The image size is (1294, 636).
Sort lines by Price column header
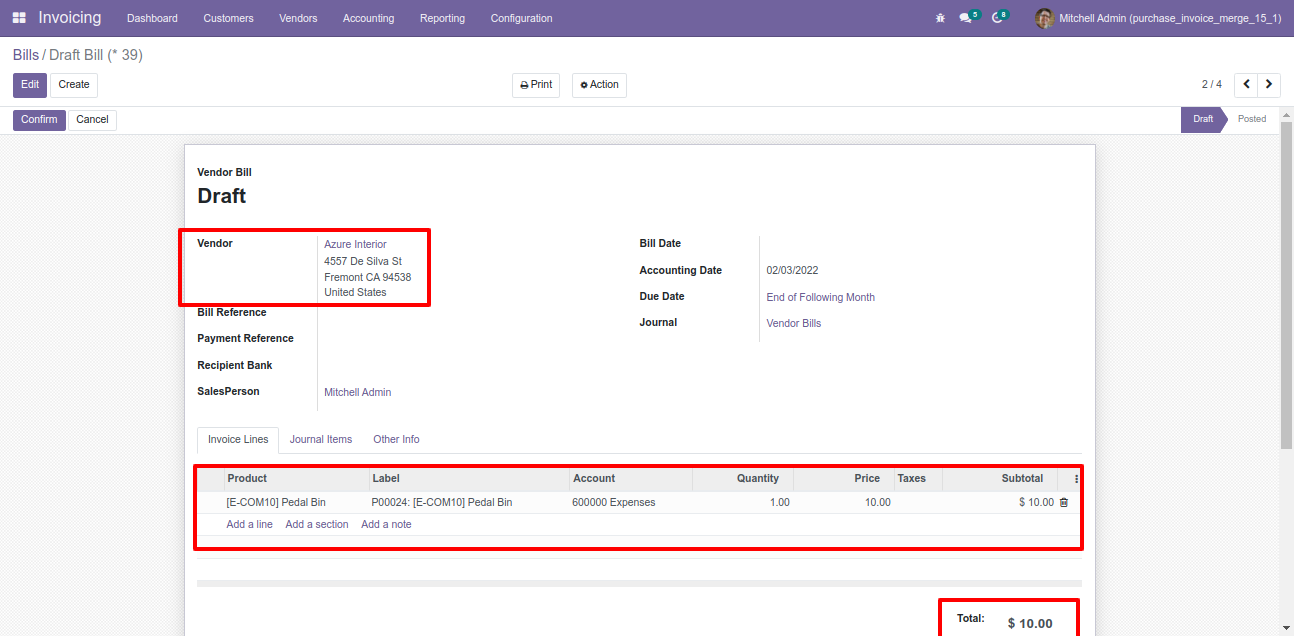(843, 479)
